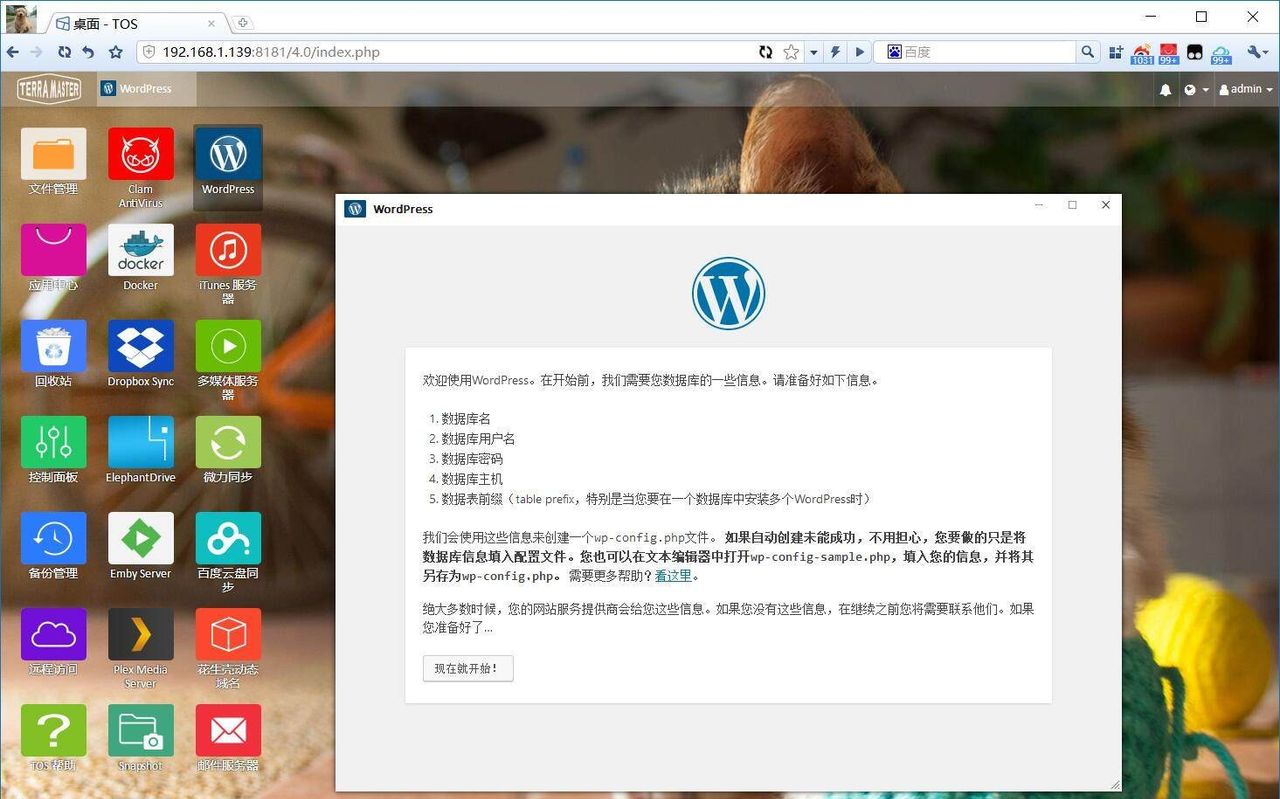Follow the 看这里 help link
This screenshot has height=799, width=1280.
pyautogui.click(x=673, y=576)
